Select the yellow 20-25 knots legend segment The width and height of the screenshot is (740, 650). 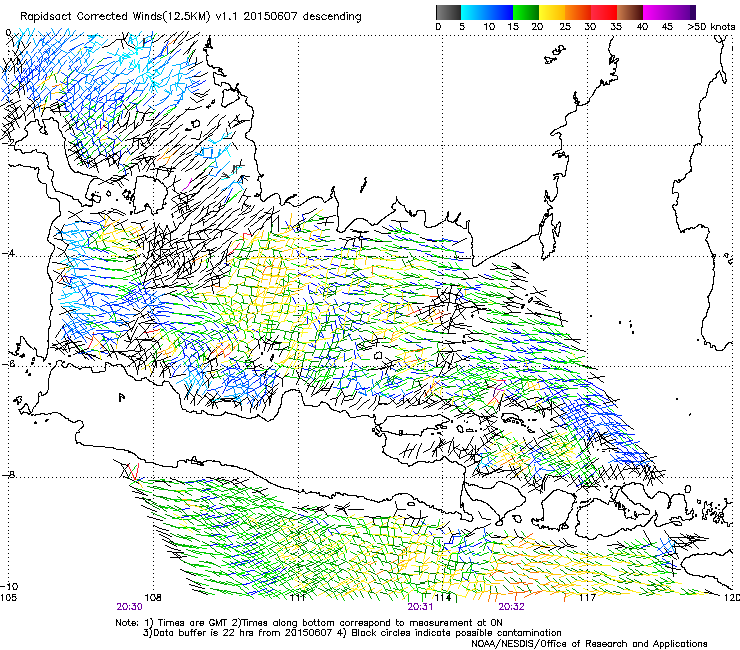coord(552,12)
